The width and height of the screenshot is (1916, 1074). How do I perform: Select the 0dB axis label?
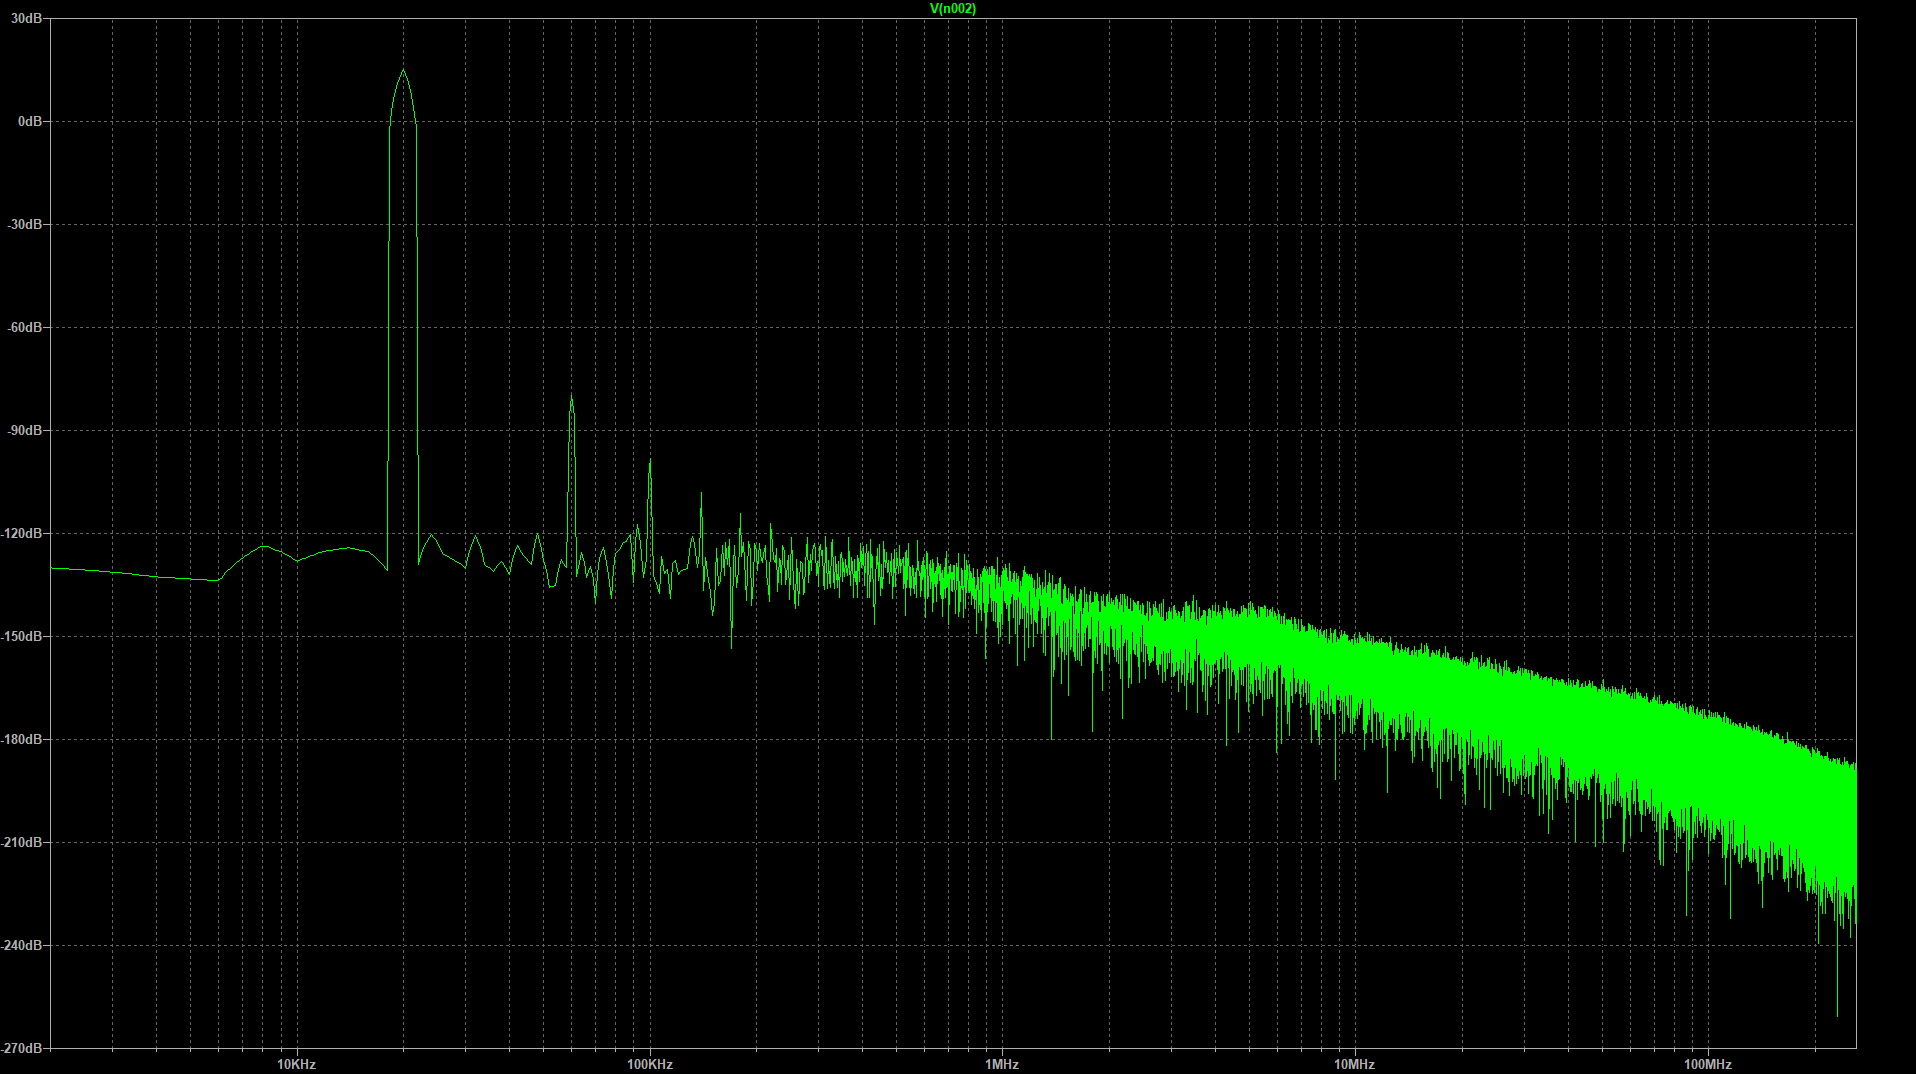coord(30,121)
